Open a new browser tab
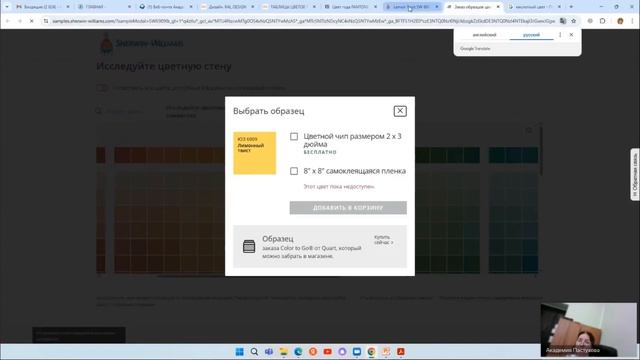The width and height of the screenshot is (640, 360). 571,7
